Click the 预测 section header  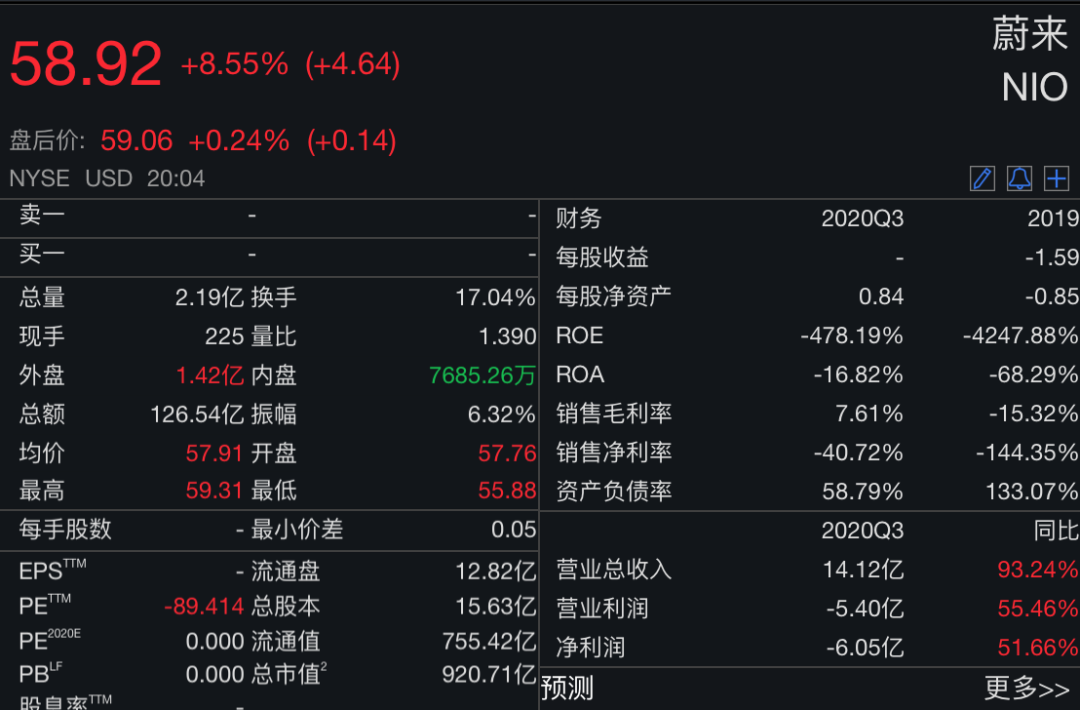click(x=567, y=688)
